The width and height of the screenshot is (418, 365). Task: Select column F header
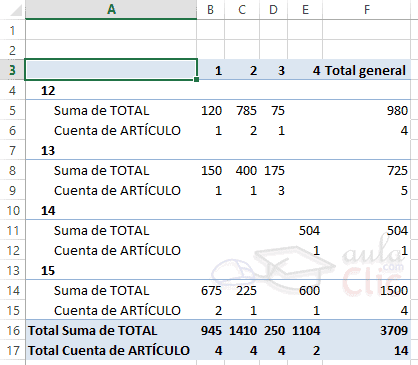(x=367, y=9)
